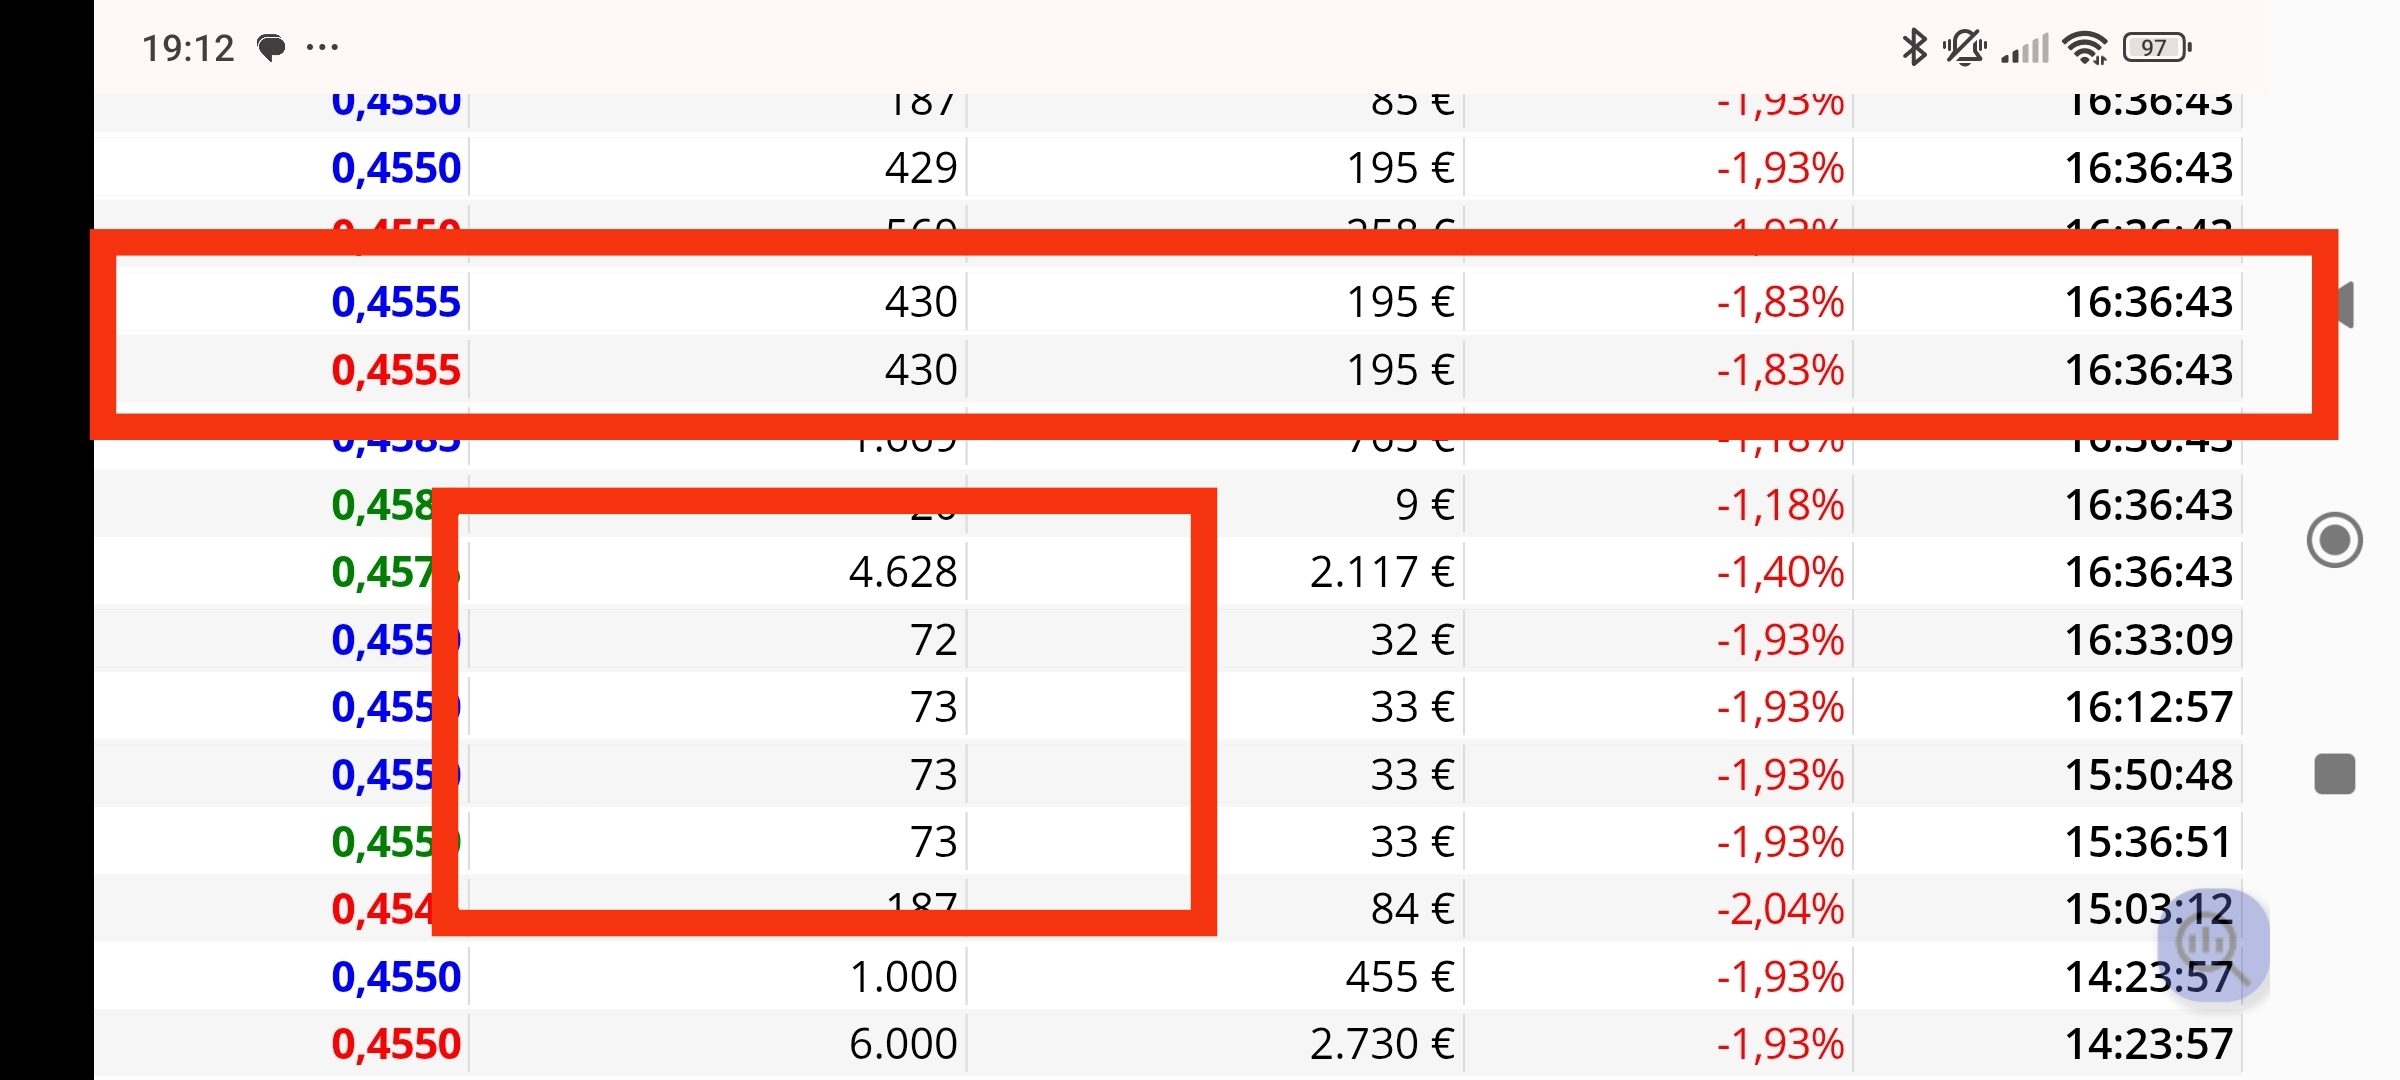Select the blue 0,4555 price cell

point(396,302)
